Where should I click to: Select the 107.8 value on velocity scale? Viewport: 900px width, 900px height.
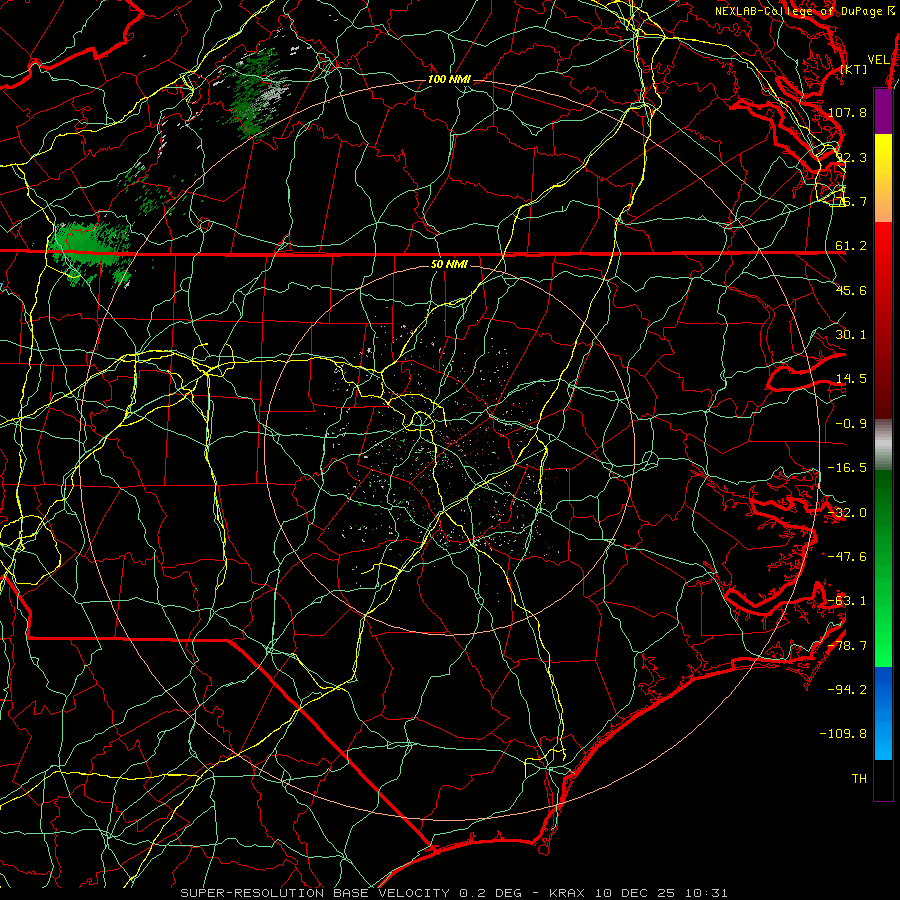pyautogui.click(x=847, y=112)
